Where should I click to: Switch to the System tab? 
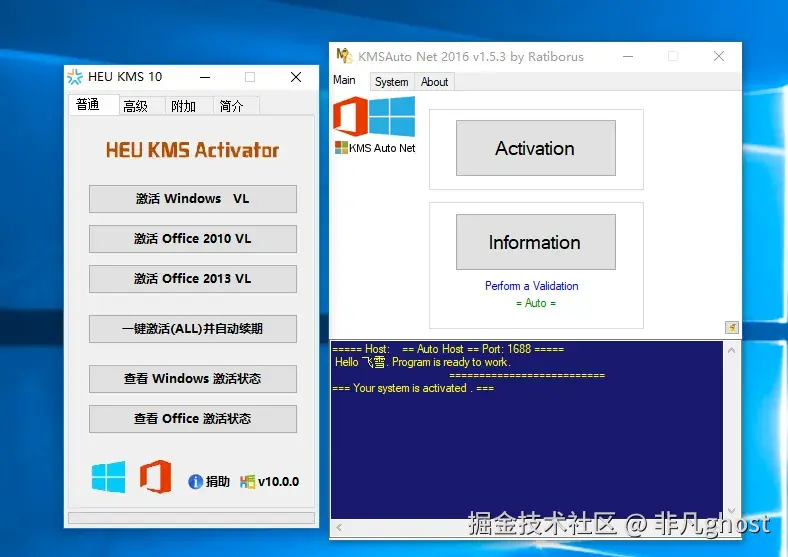[x=392, y=82]
